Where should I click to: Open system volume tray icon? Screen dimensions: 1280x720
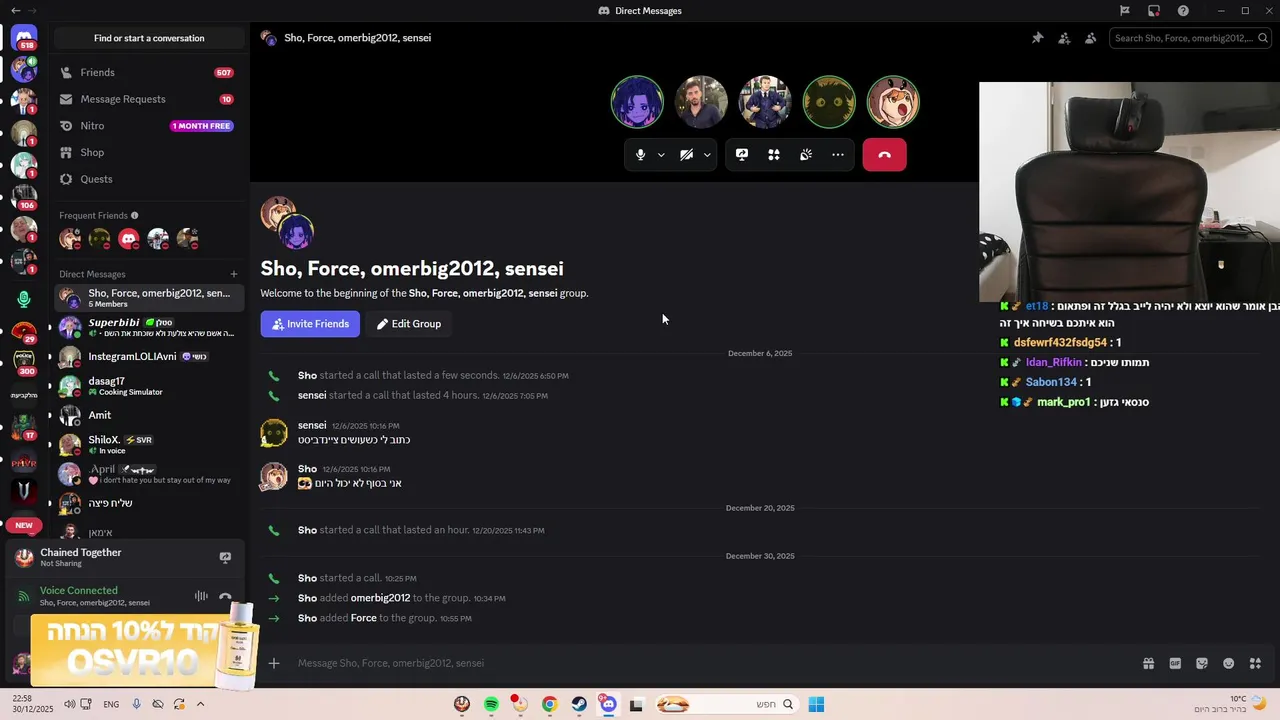[69, 704]
